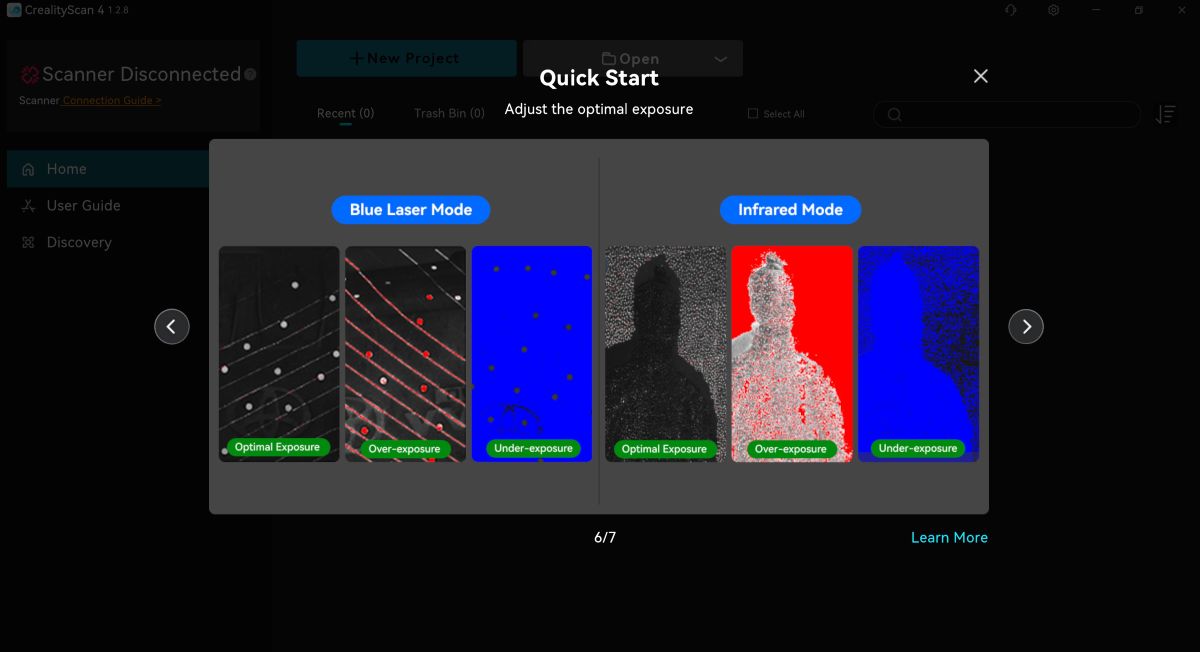The image size is (1200, 652).
Task: Open the sort order menu icon
Action: click(1165, 115)
